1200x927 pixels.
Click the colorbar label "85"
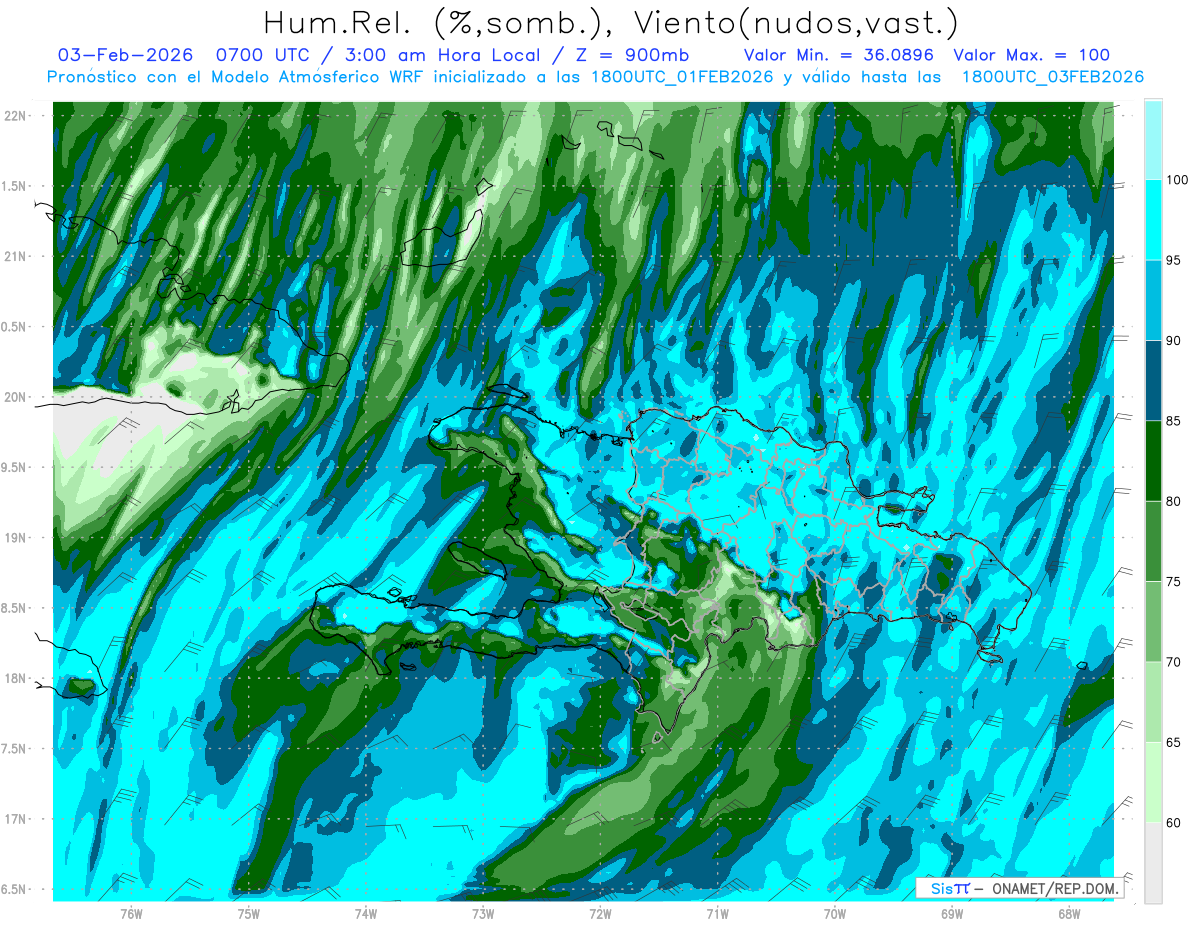pyautogui.click(x=1173, y=421)
